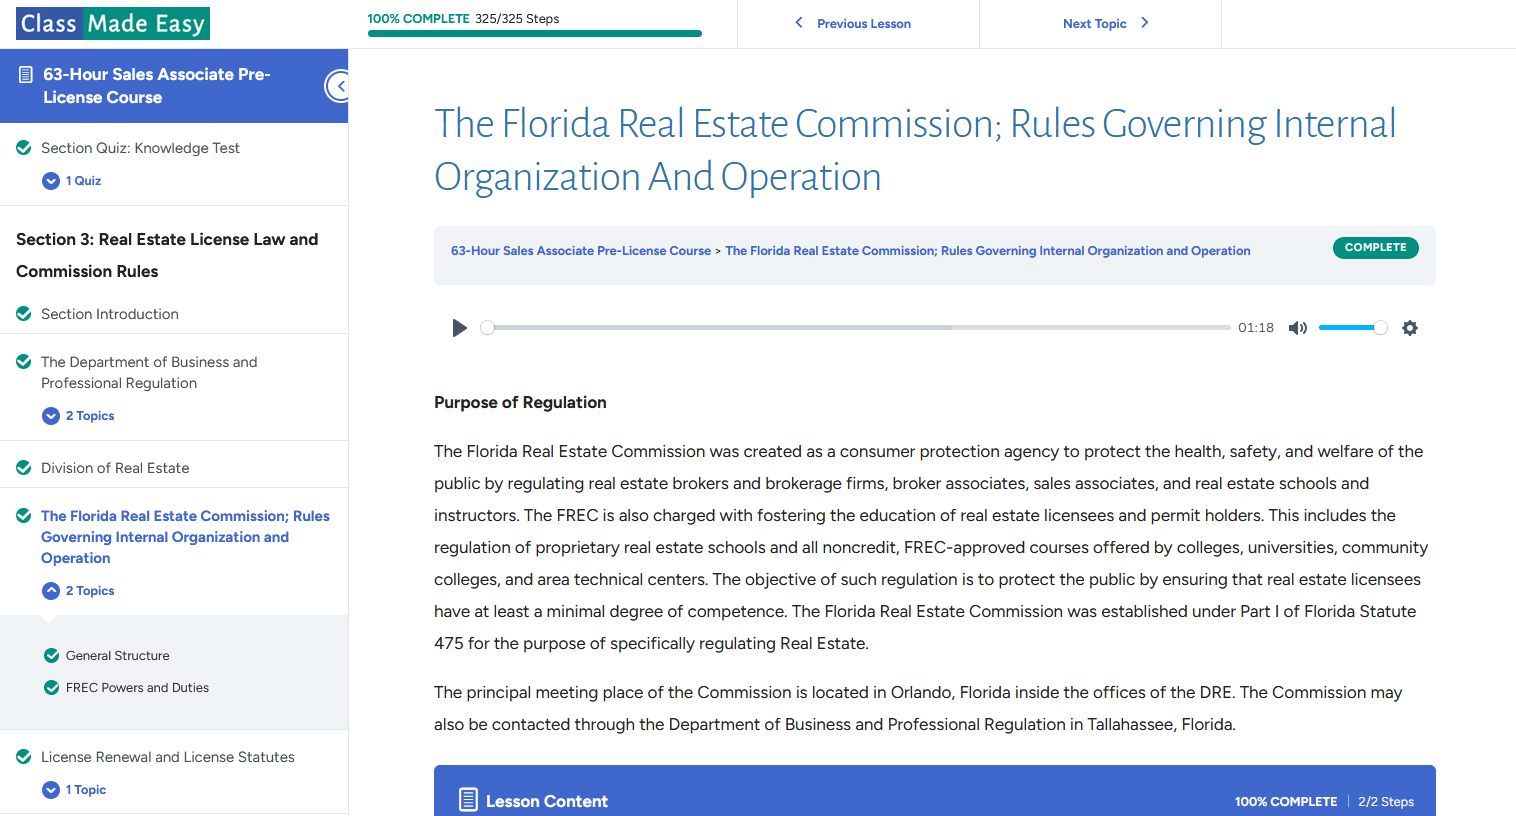This screenshot has width=1516, height=816.
Task: Click the 100% COMPLETE 325/325 Steps text
Action: (x=463, y=19)
